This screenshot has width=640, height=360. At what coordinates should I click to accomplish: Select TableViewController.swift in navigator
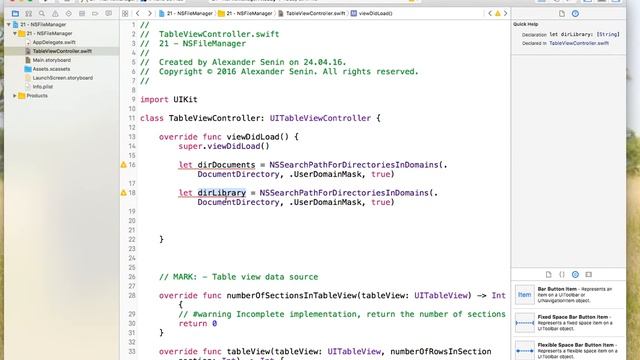coord(62,51)
